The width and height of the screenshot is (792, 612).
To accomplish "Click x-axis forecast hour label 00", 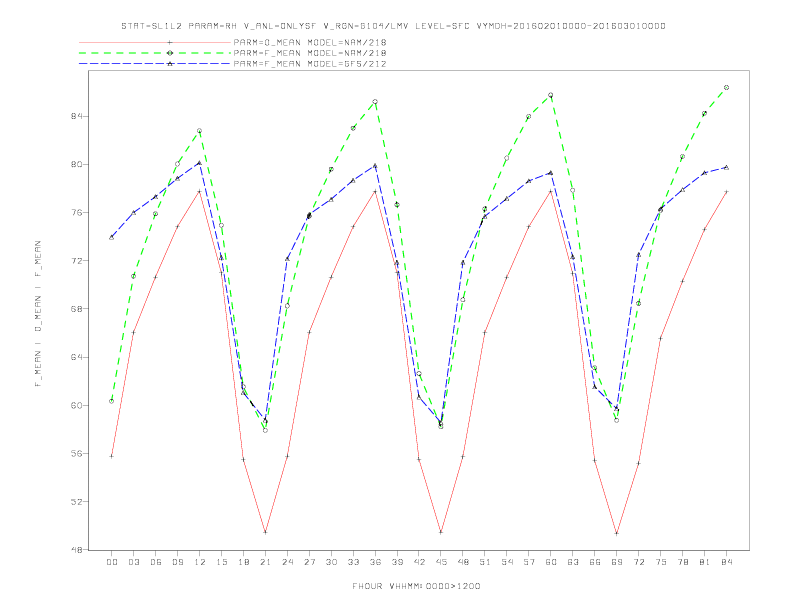I will [x=112, y=562].
